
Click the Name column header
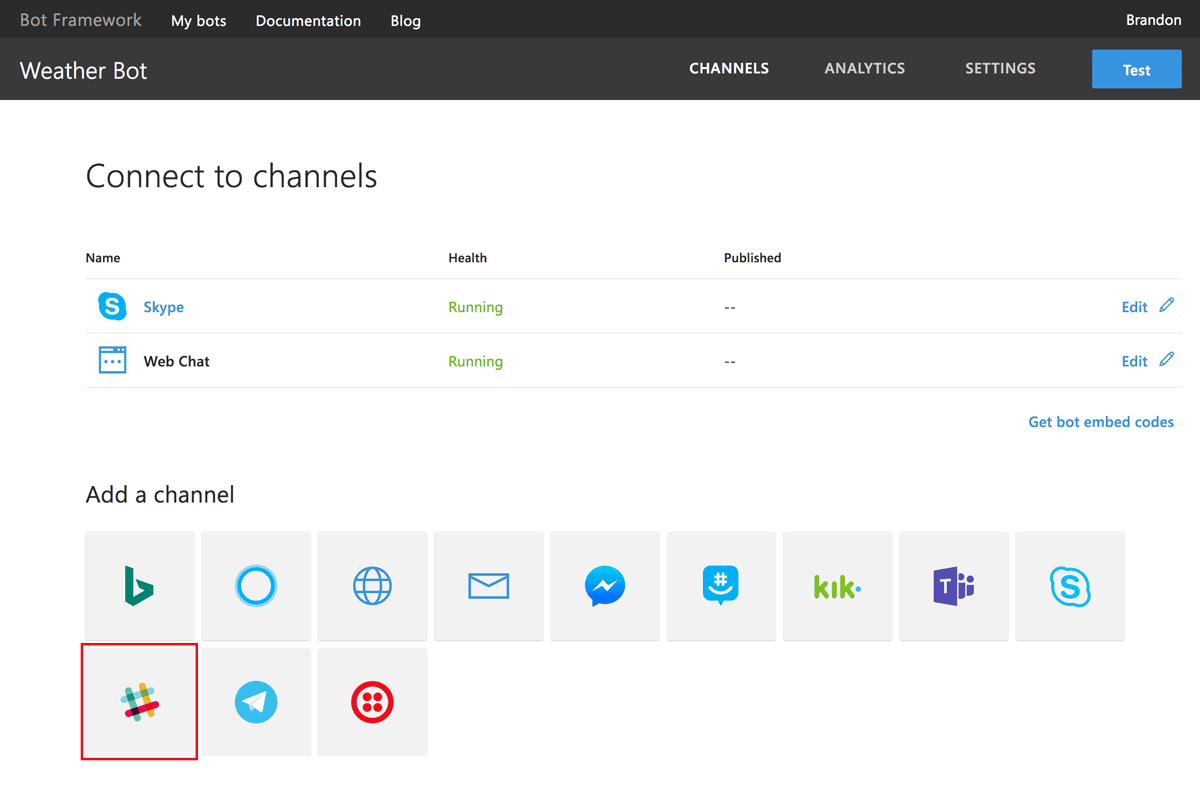click(103, 257)
